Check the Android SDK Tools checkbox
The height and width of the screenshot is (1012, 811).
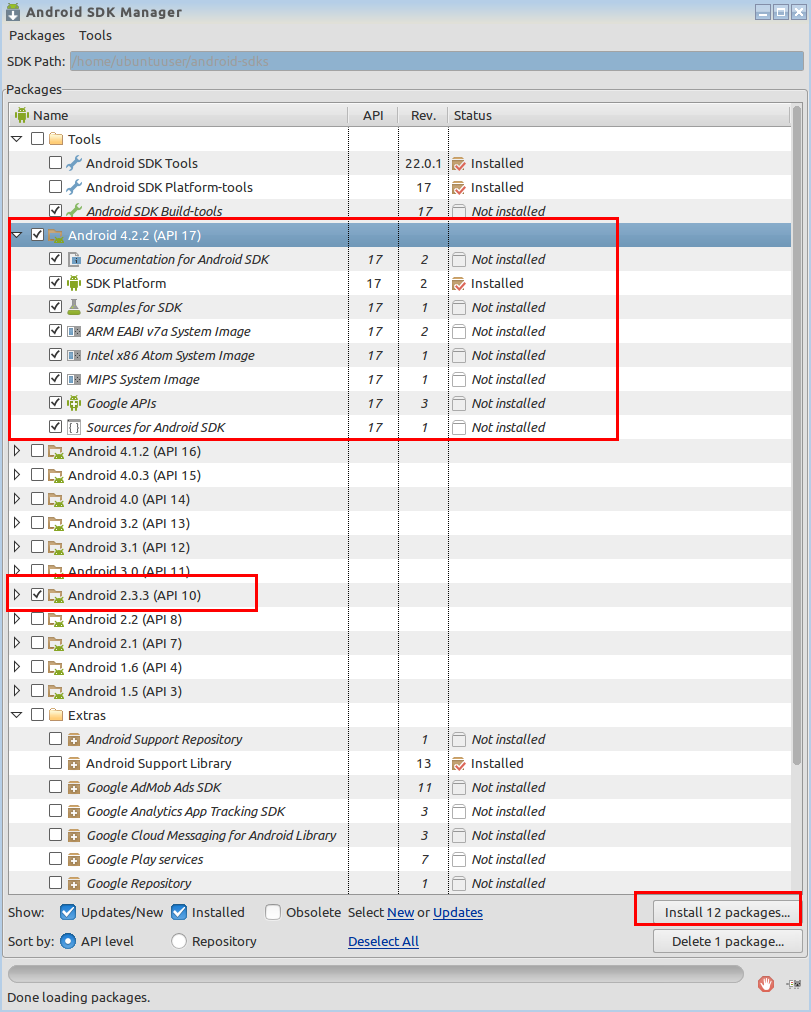click(55, 163)
